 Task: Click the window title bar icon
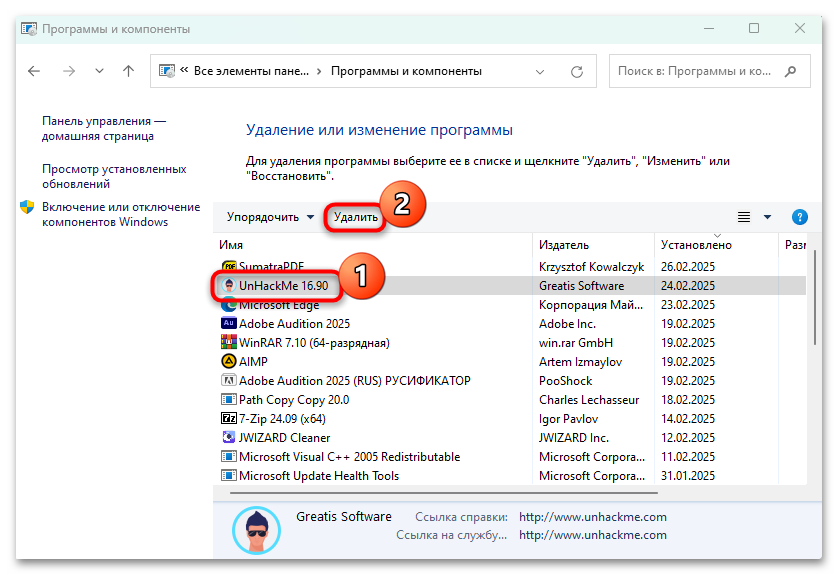[x=29, y=29]
